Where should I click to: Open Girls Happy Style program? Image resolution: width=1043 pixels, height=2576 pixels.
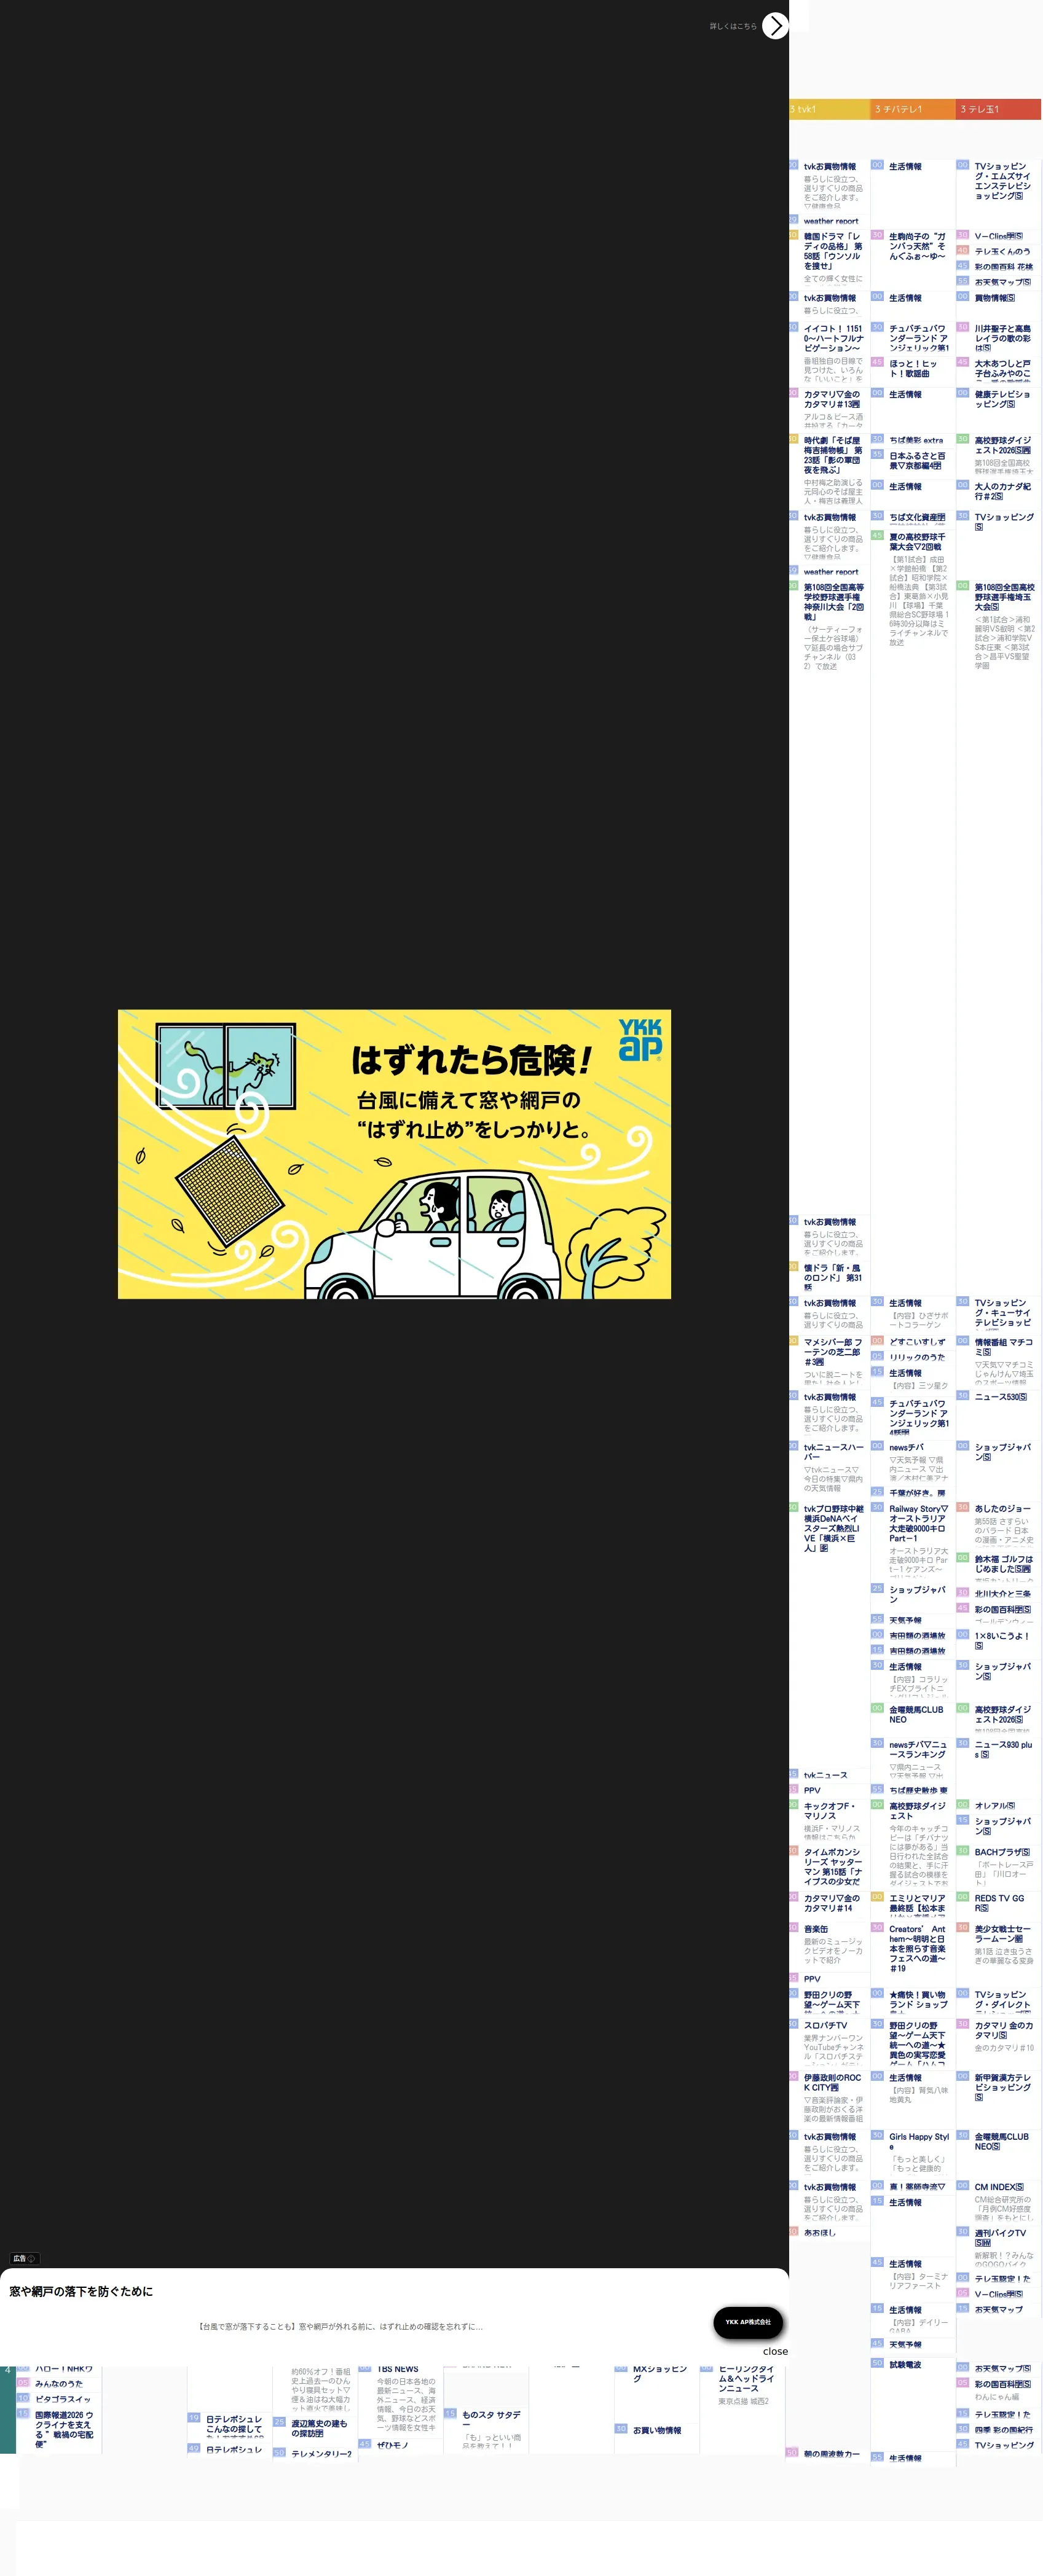click(919, 2141)
